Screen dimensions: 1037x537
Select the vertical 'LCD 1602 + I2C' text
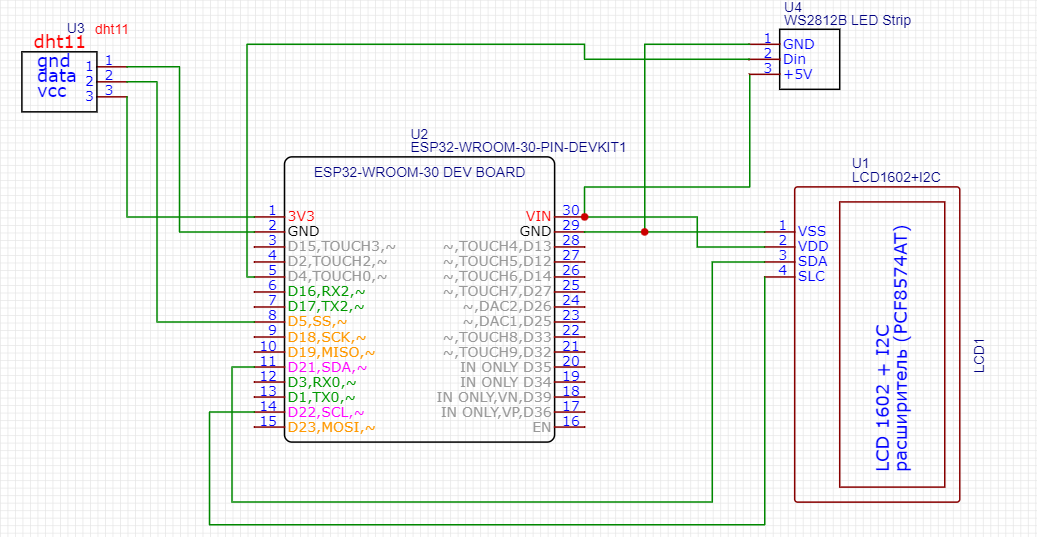pyautogui.click(x=884, y=397)
